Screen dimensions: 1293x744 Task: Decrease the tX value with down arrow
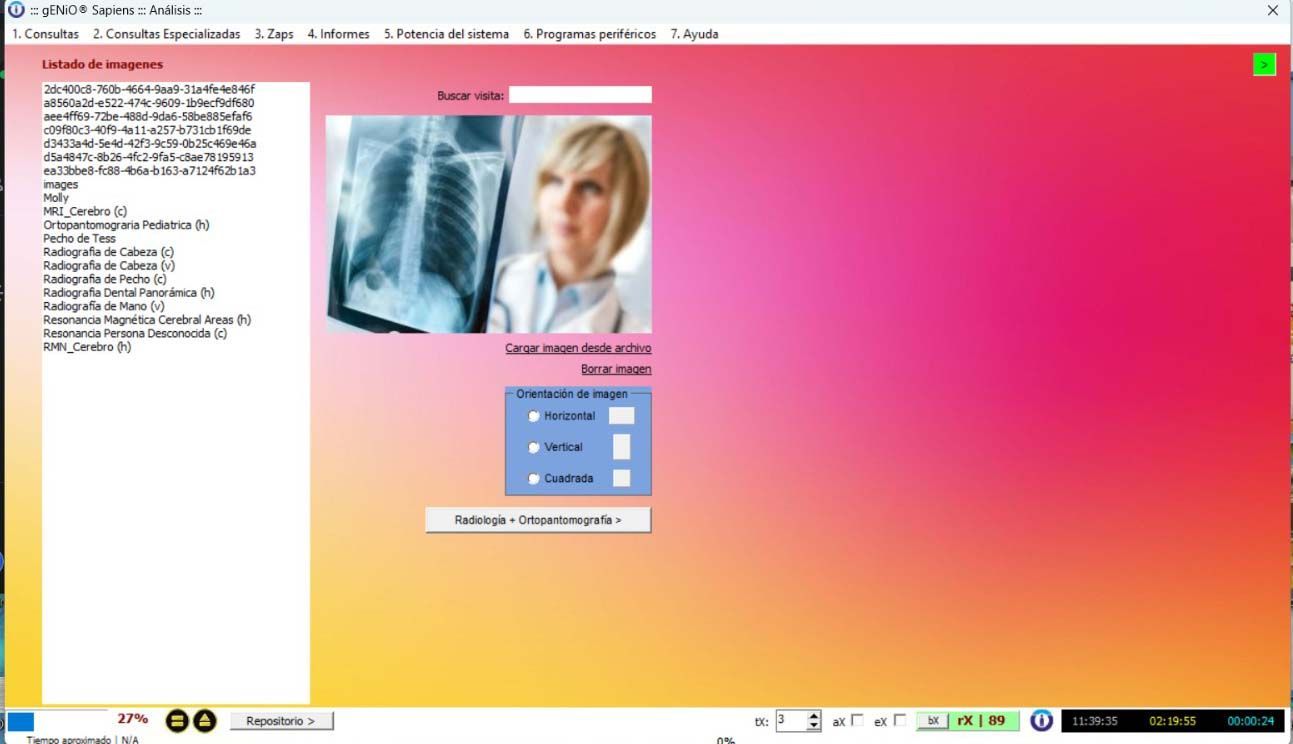coord(814,725)
